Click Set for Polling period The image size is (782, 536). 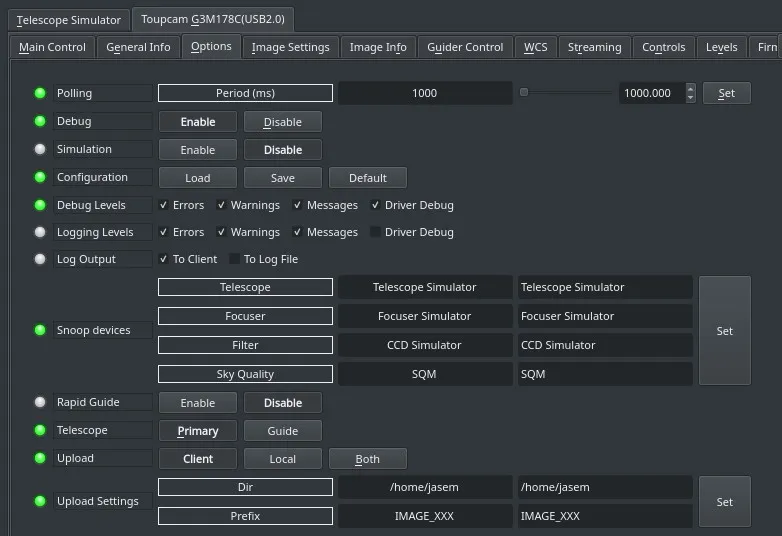click(726, 93)
